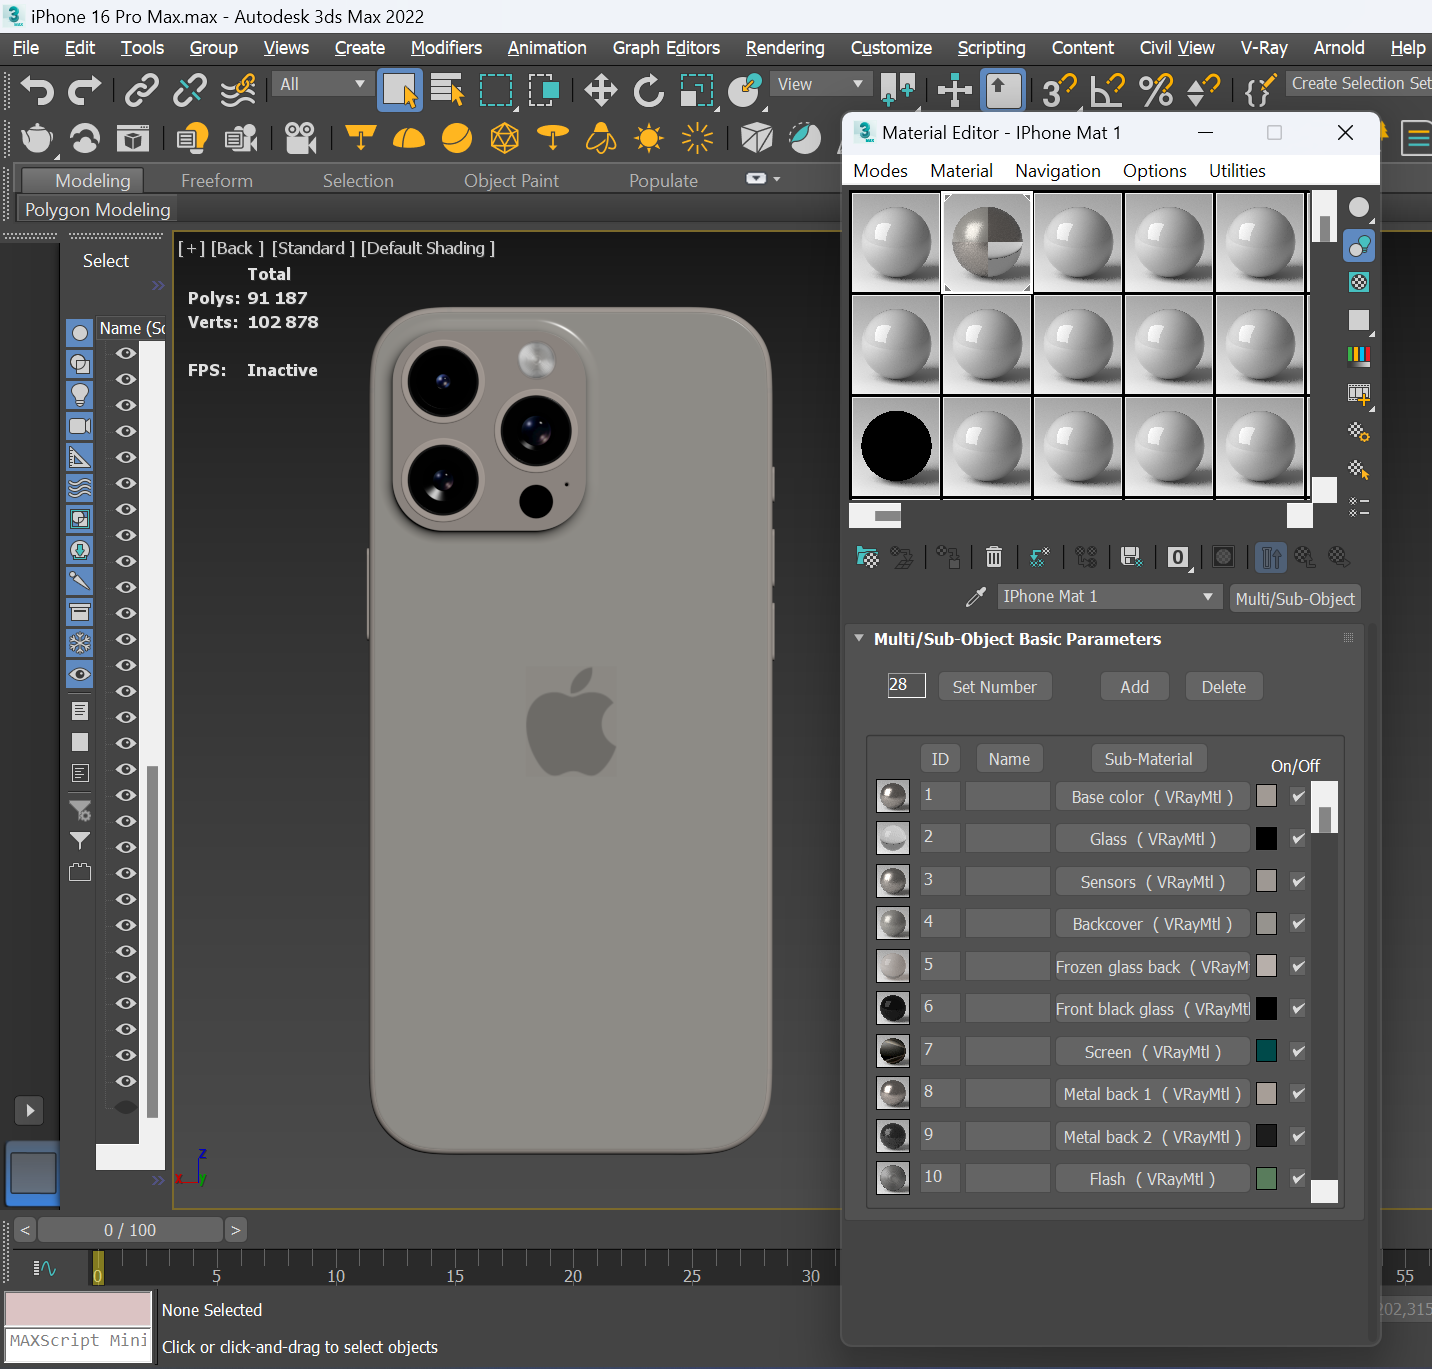Open the Rendering menu

tap(784, 48)
